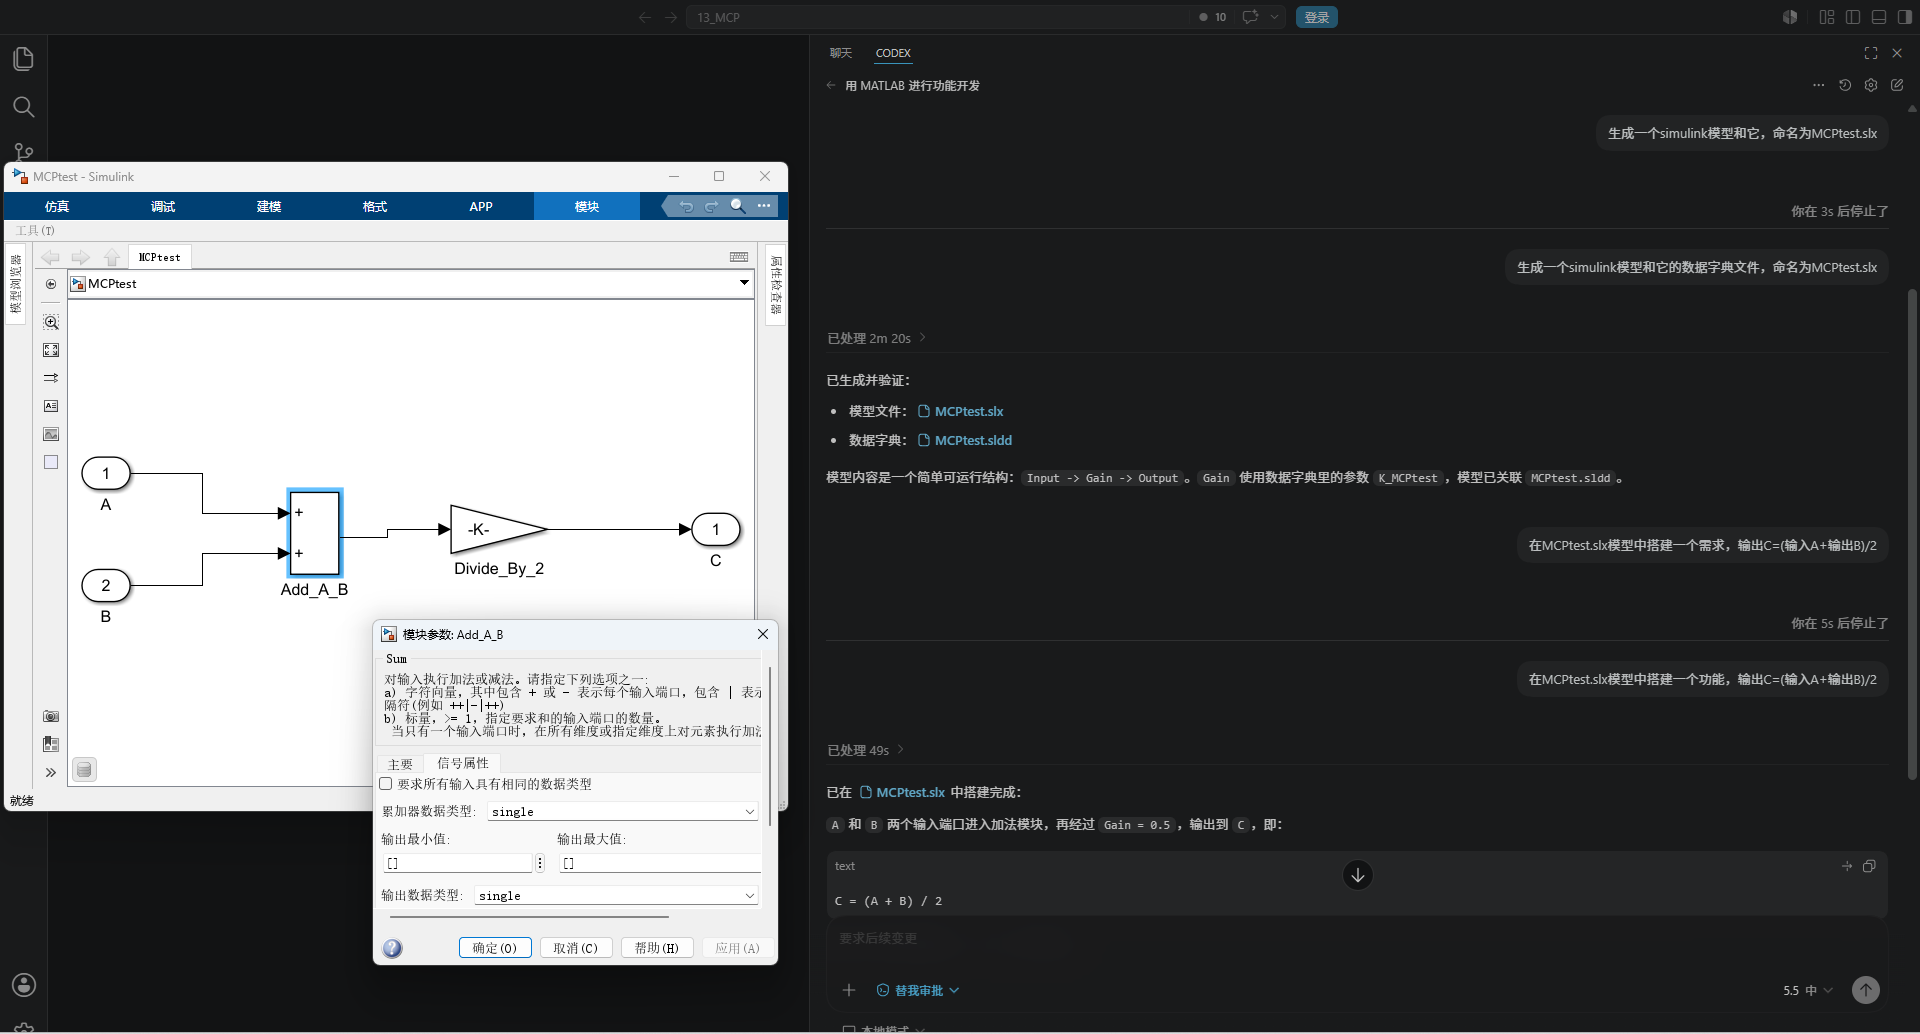Open the Explorer view in the activity bar
This screenshot has height=1034, width=1920.
click(24, 59)
